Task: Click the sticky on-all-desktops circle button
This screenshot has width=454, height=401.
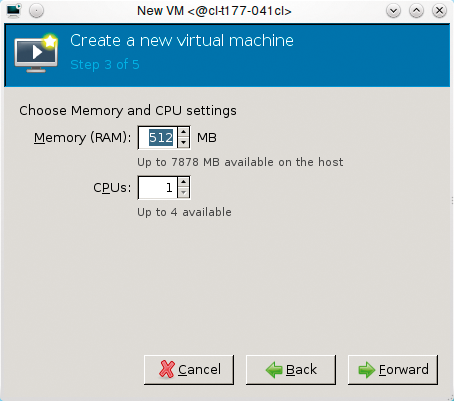Action: tap(36, 11)
